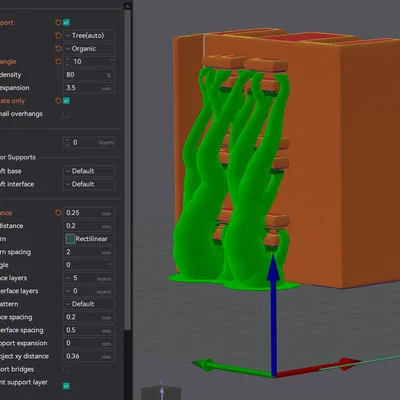This screenshot has height=400, width=400.
Task: Click the xy distance field 0.36
Action: coord(89,356)
